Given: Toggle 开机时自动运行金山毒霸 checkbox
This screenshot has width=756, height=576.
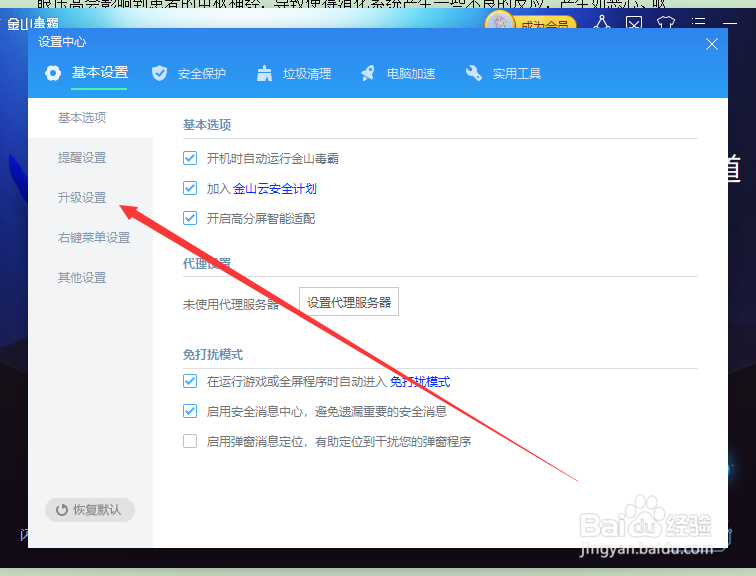Looking at the screenshot, I should pos(190,158).
